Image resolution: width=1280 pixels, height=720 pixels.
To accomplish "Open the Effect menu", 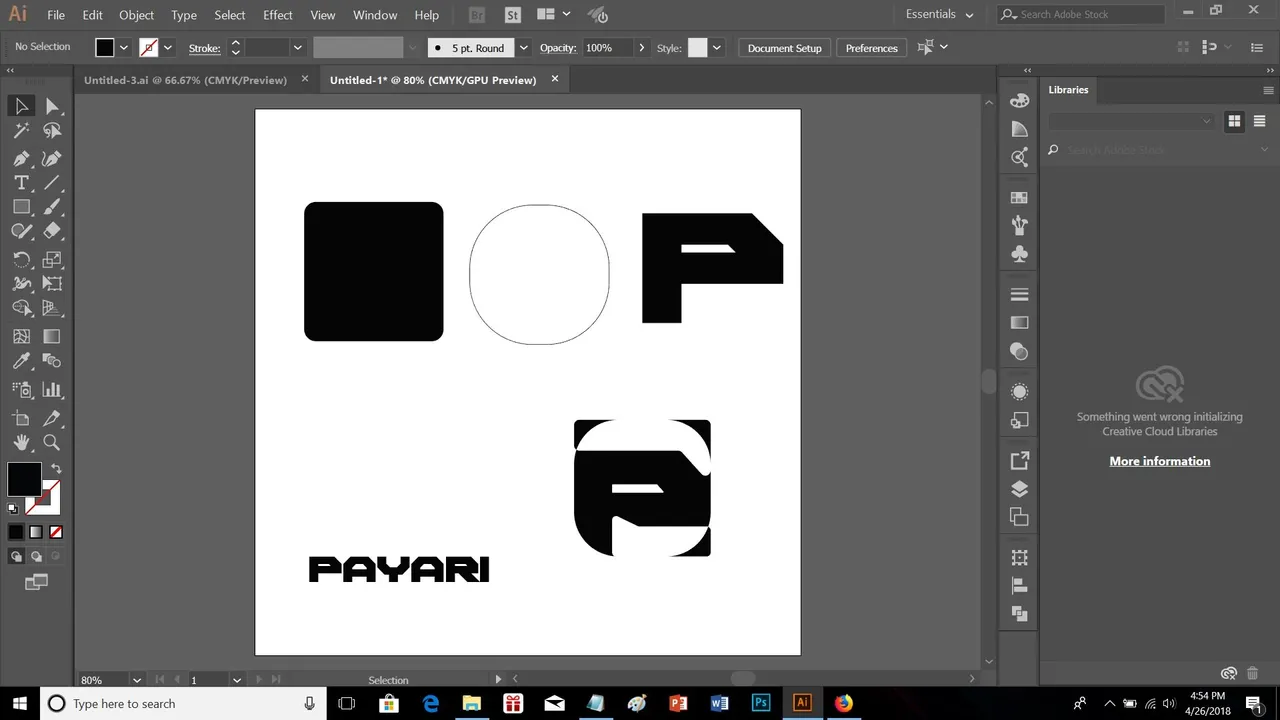I will click(278, 15).
